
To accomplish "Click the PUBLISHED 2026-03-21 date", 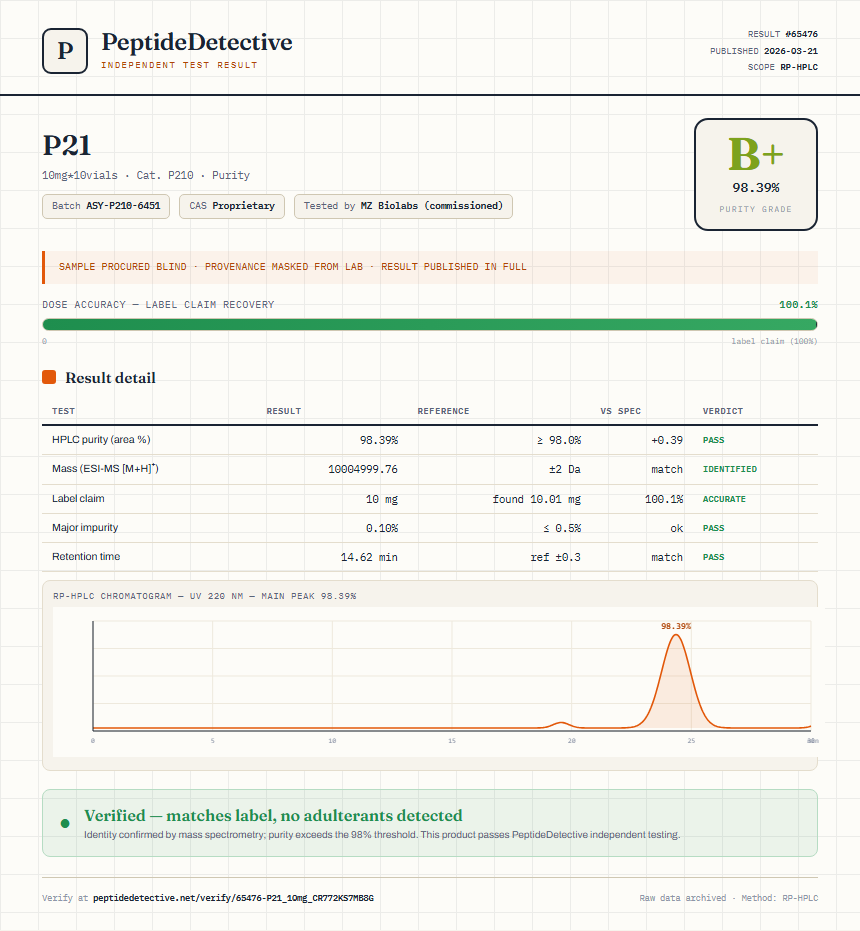I will click(x=764, y=51).
